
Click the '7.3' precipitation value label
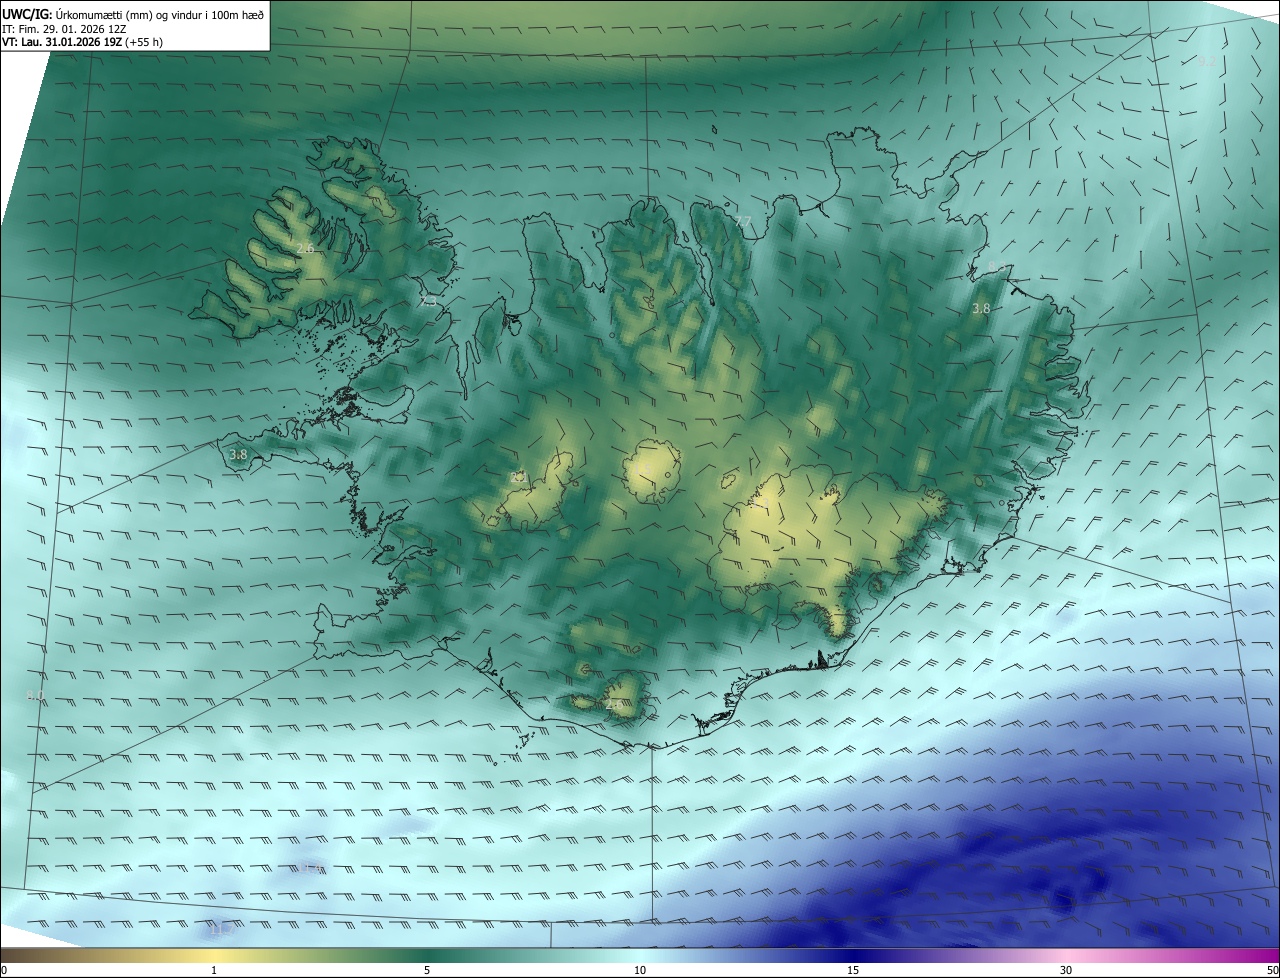click(428, 301)
